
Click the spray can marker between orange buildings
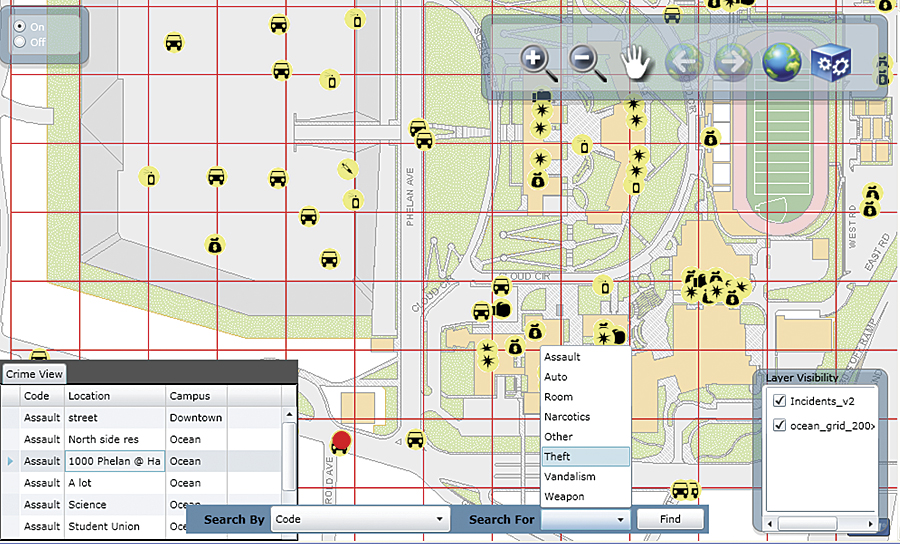(x=583, y=146)
